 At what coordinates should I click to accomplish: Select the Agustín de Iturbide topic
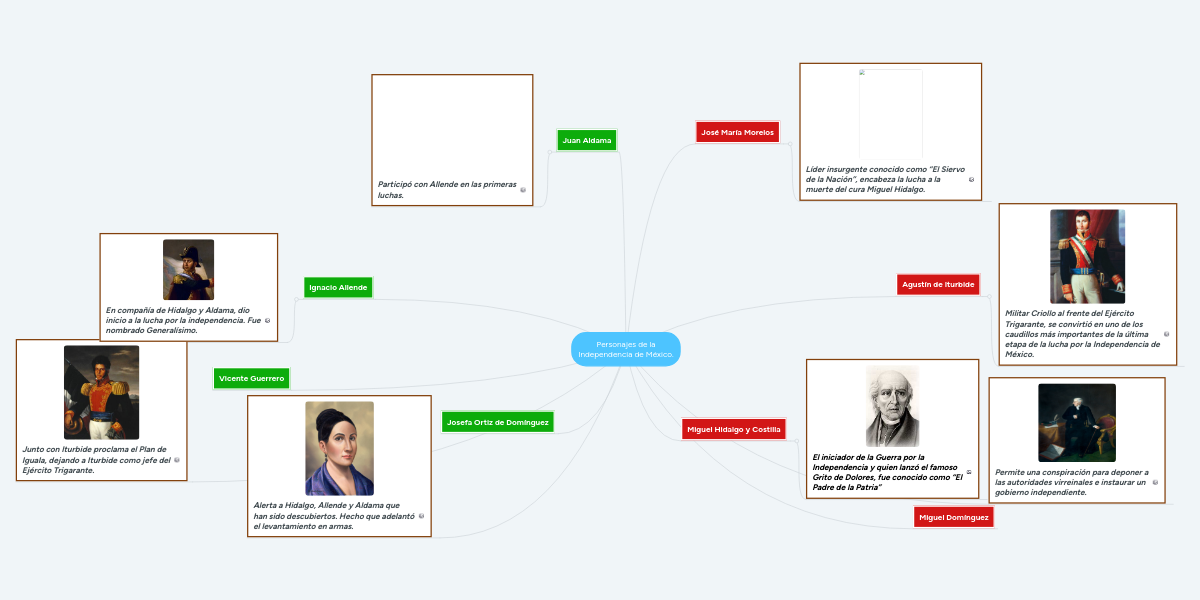tap(938, 284)
